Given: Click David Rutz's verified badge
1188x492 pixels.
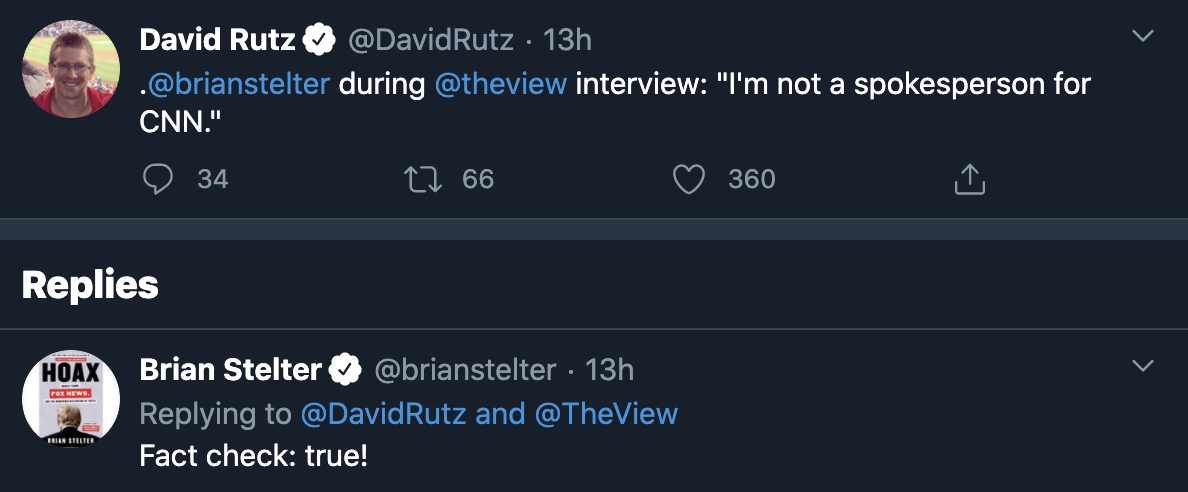Looking at the screenshot, I should 319,40.
